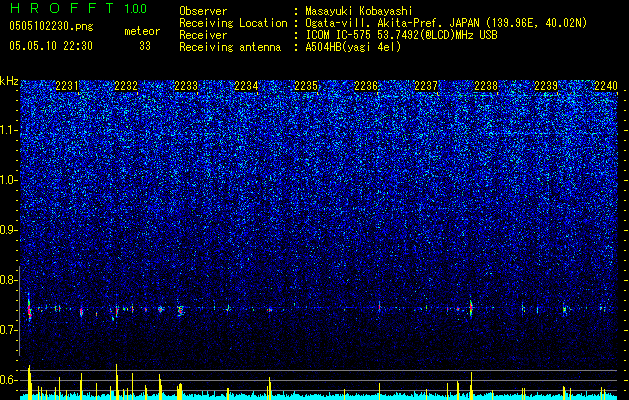Viewport: 629px width, 400px height.
Task: Click the 2233 time marker
Action: point(186,86)
